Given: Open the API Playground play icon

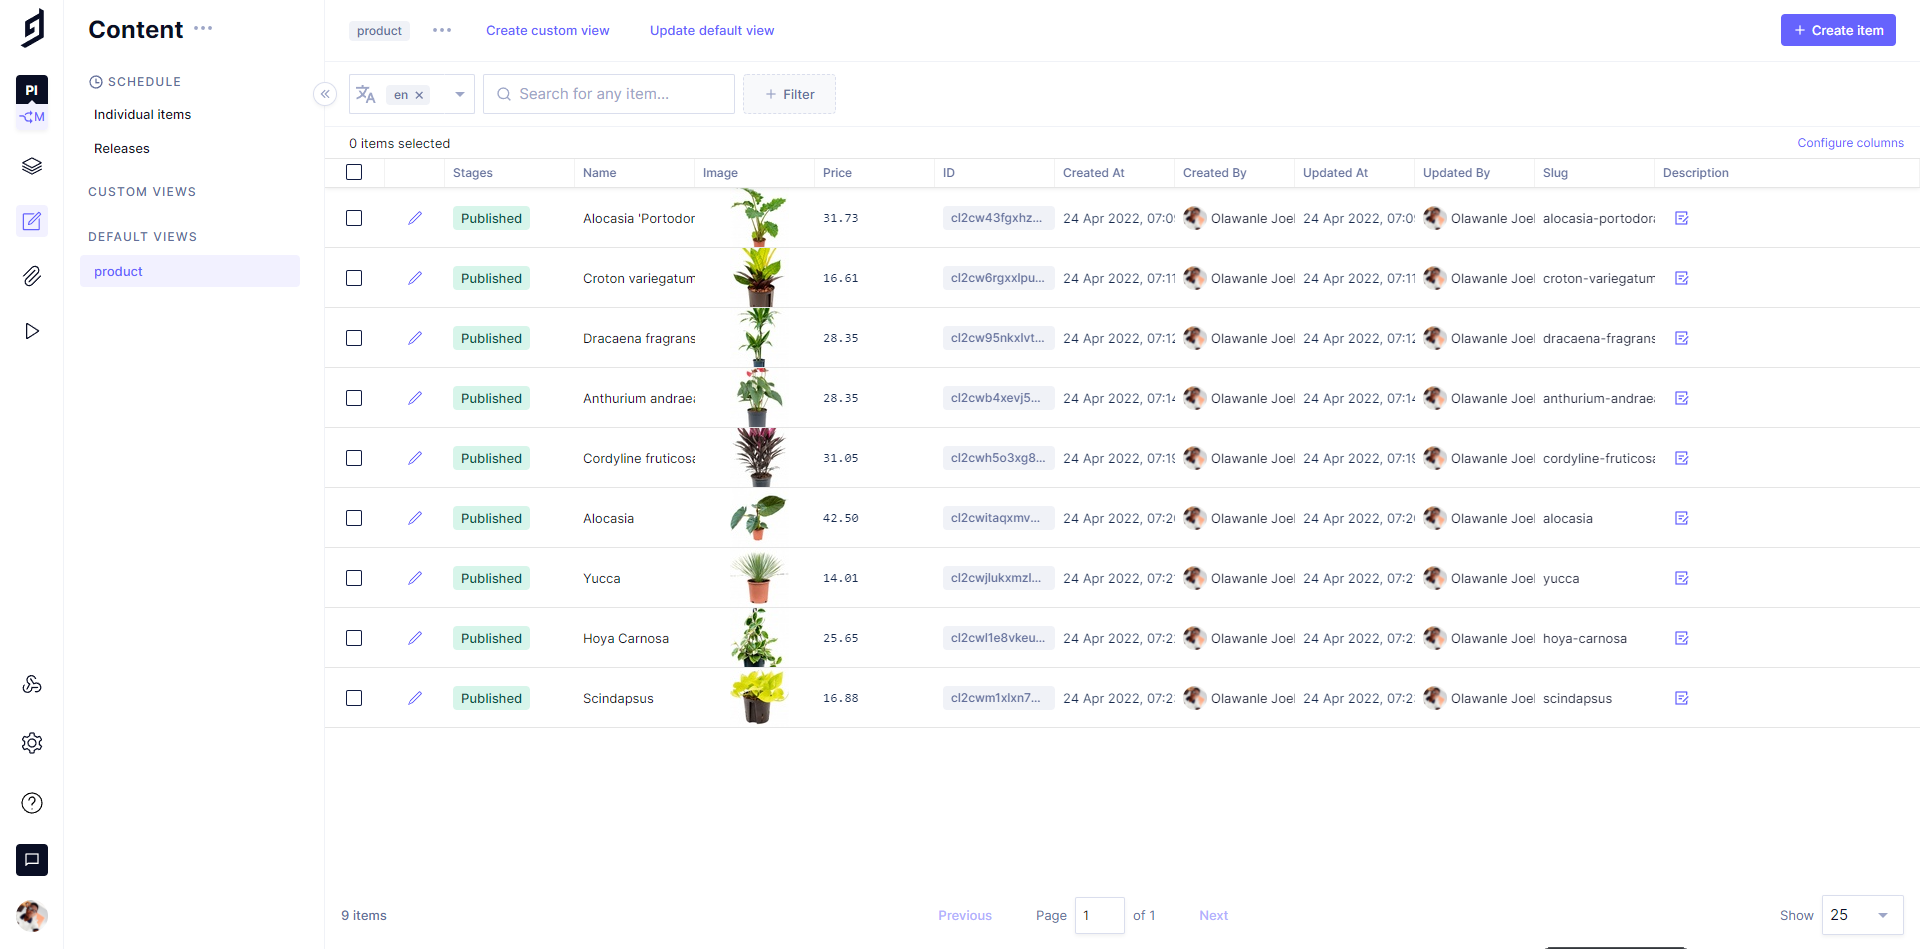Looking at the screenshot, I should [32, 330].
